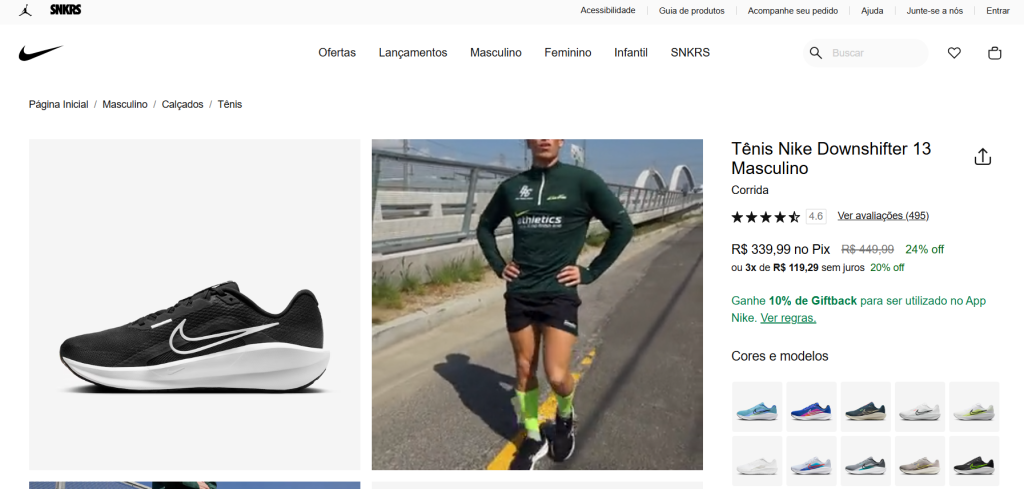Go to Calçados in the breadcrumb
Screen dimensions: 1024x489
tap(182, 104)
